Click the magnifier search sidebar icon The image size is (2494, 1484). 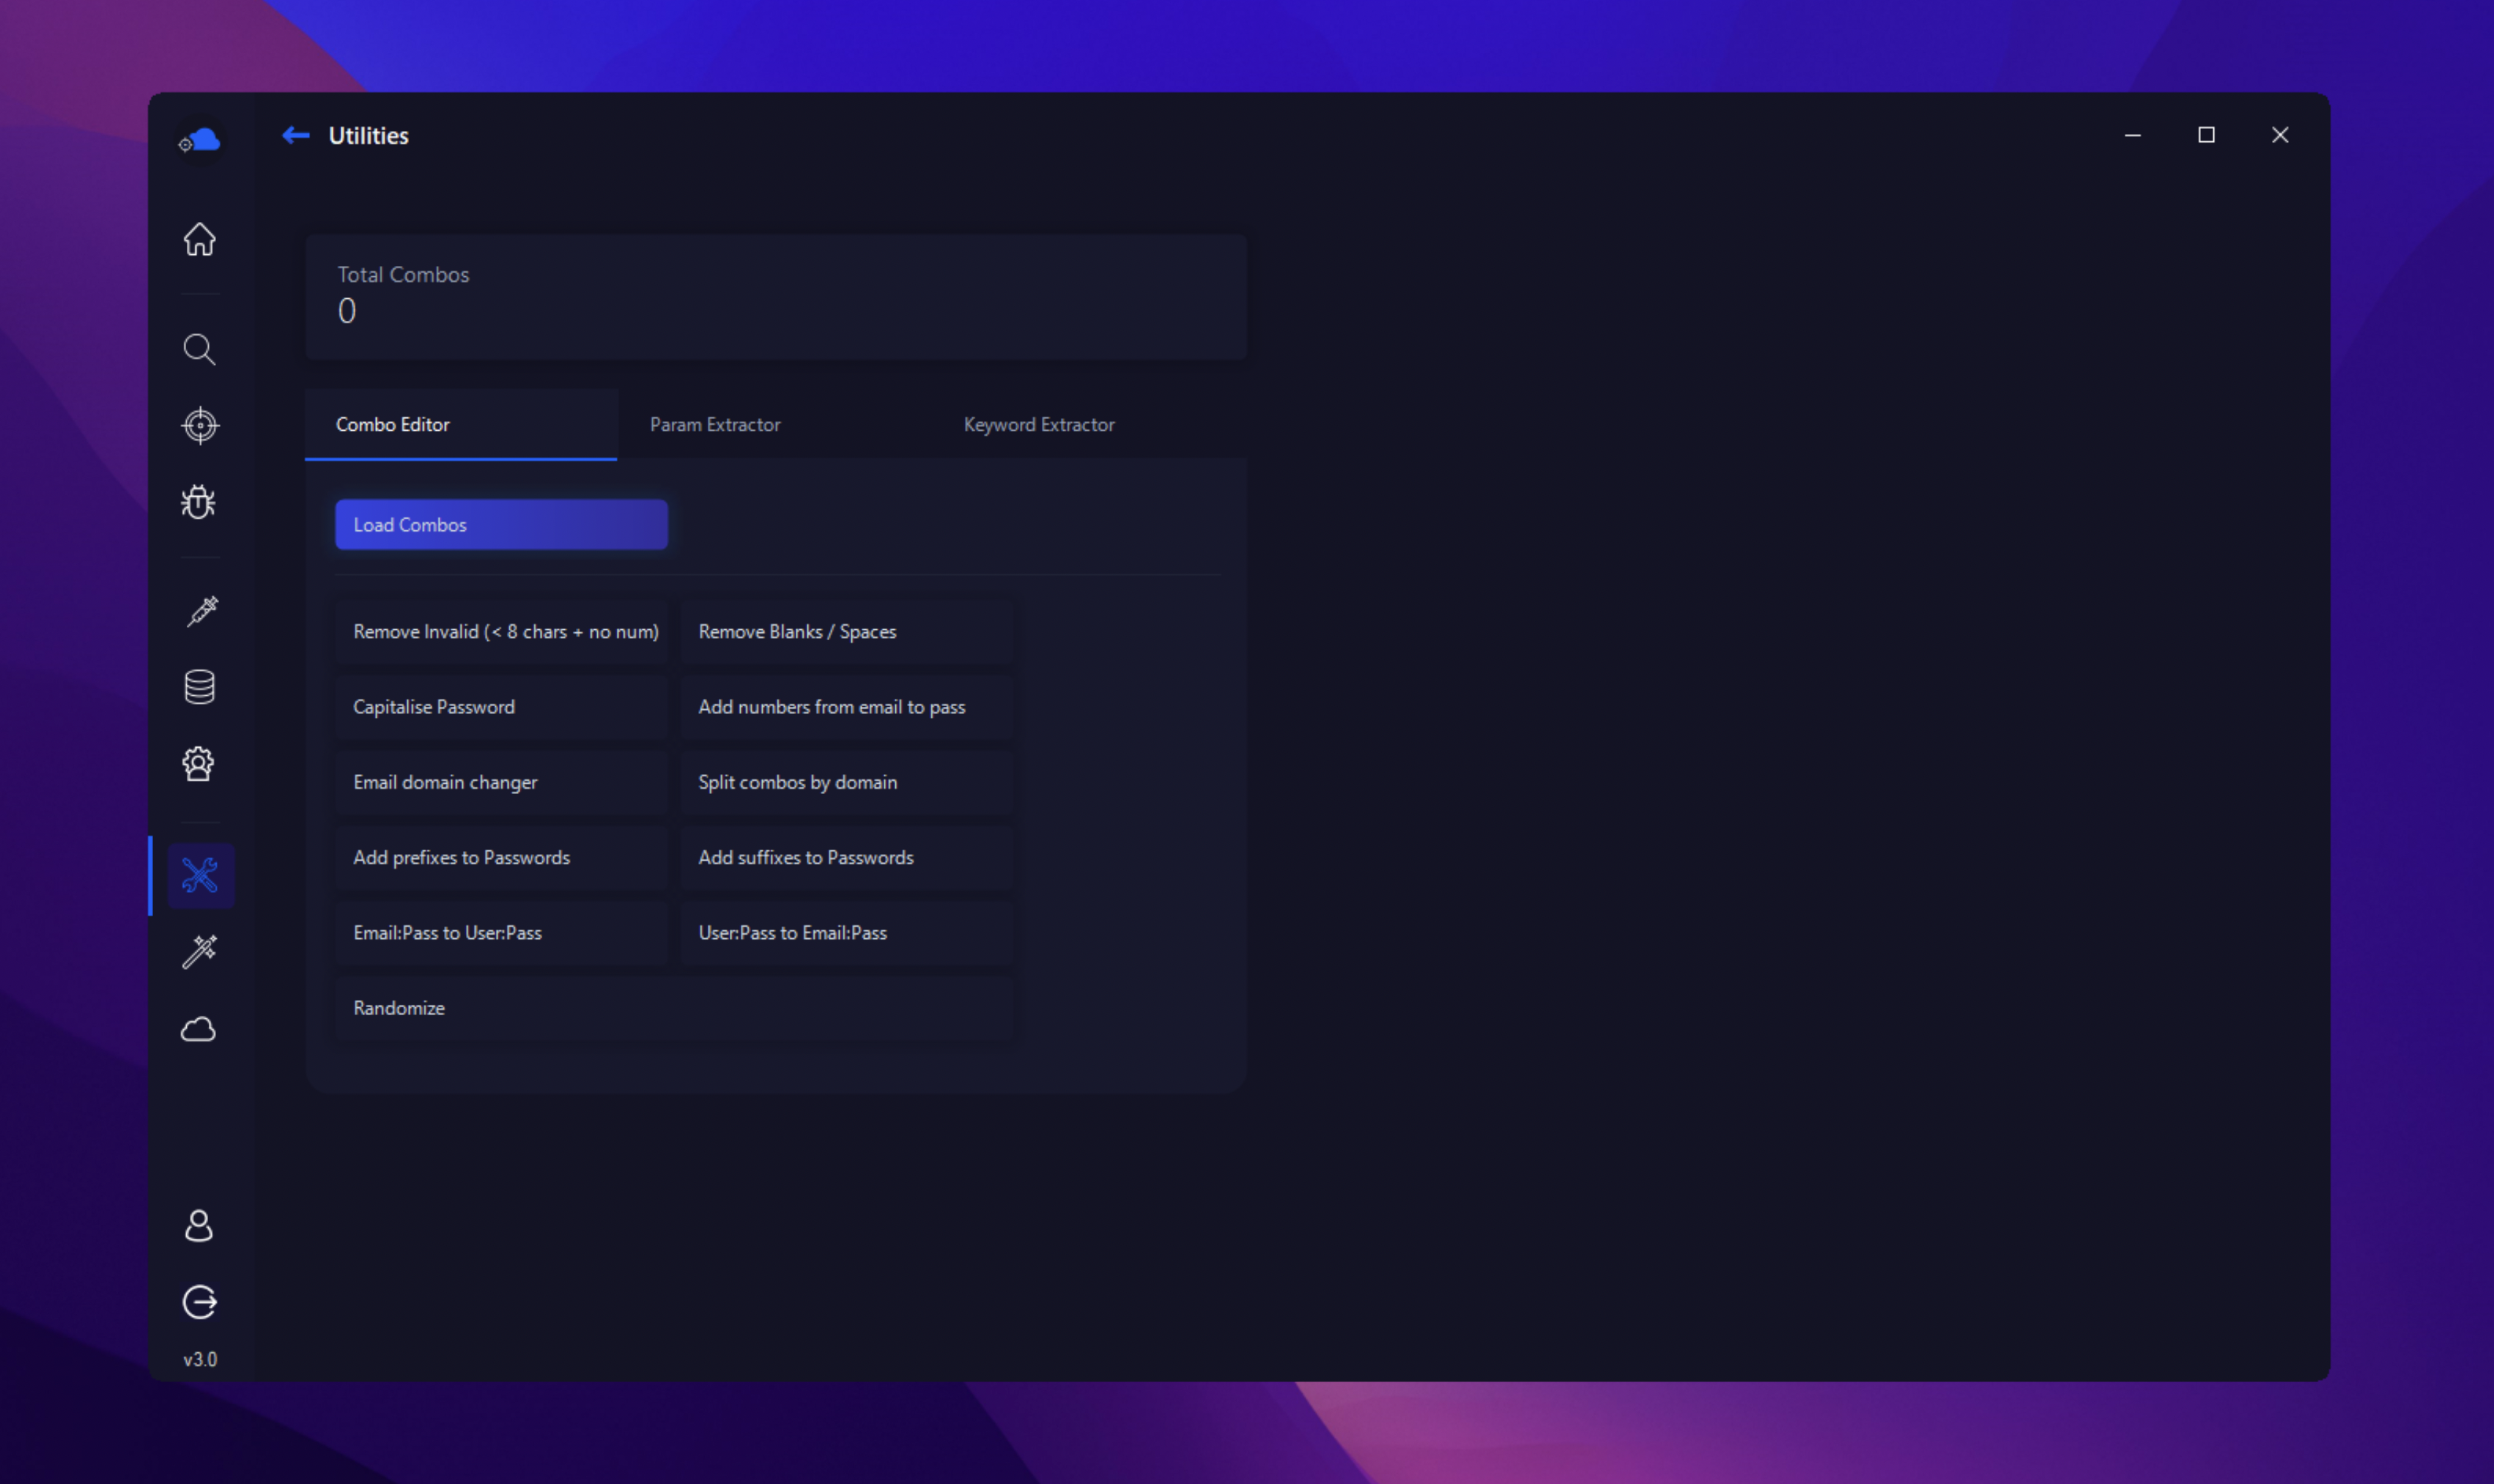(199, 349)
